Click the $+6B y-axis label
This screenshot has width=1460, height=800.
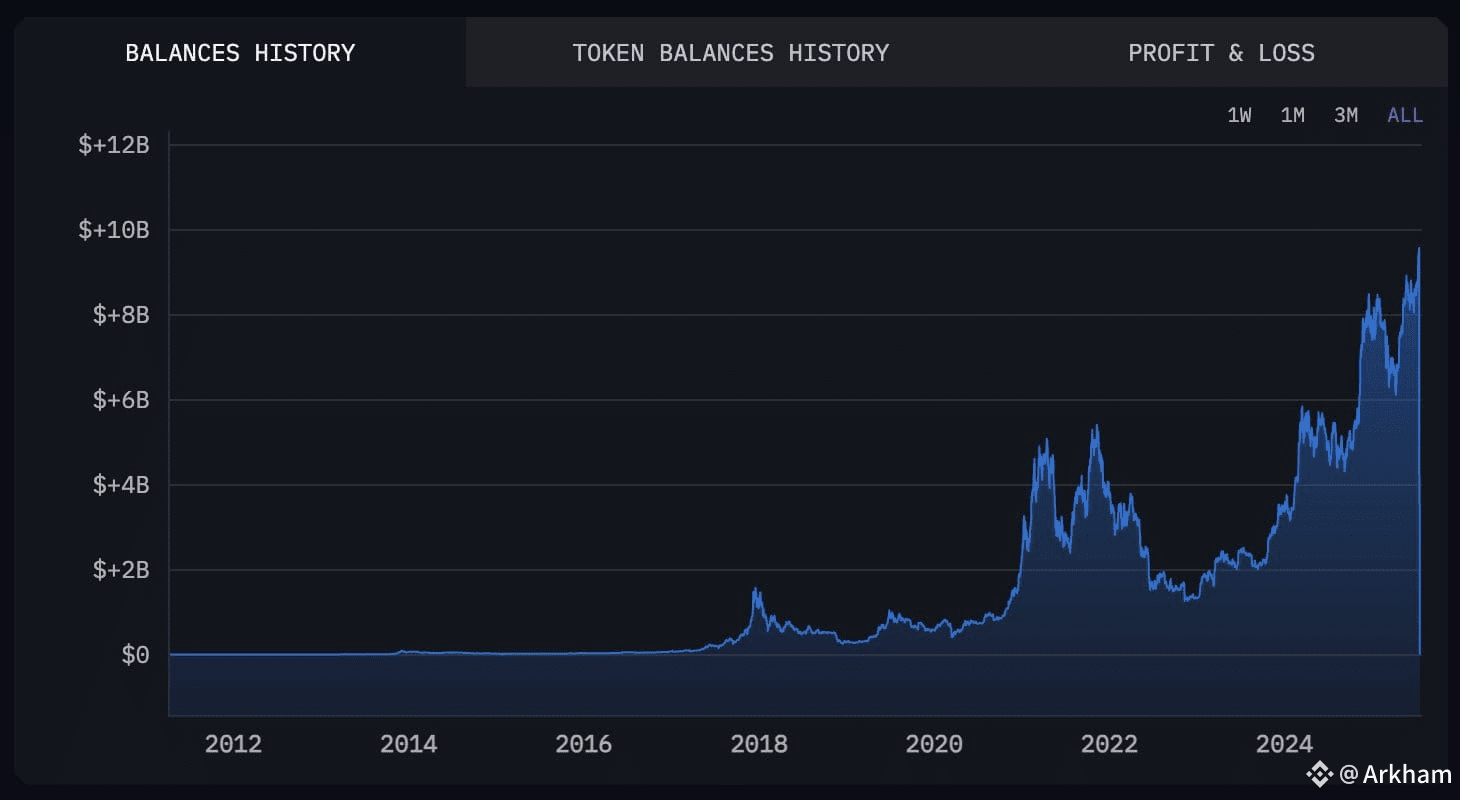(121, 400)
